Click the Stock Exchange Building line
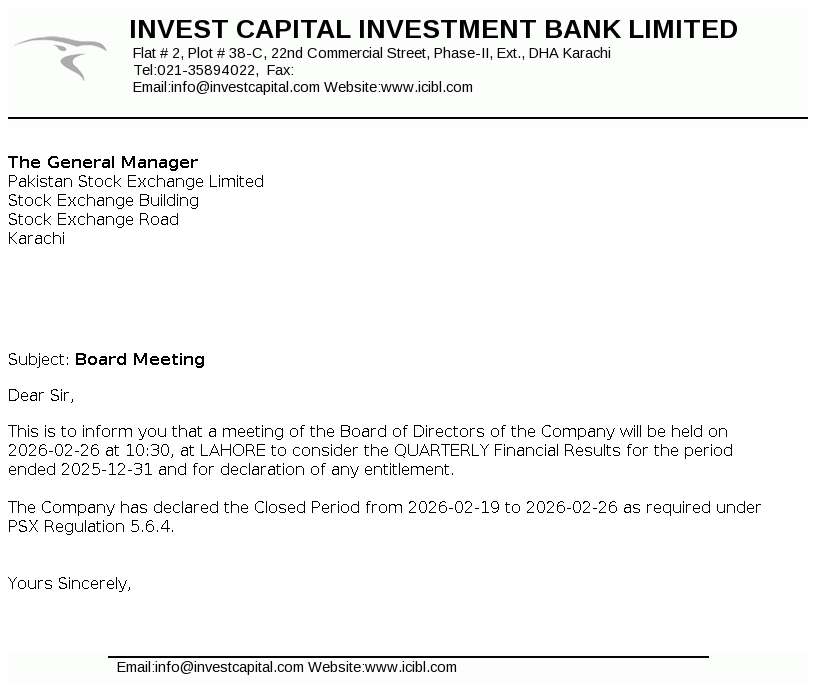 click(x=103, y=200)
